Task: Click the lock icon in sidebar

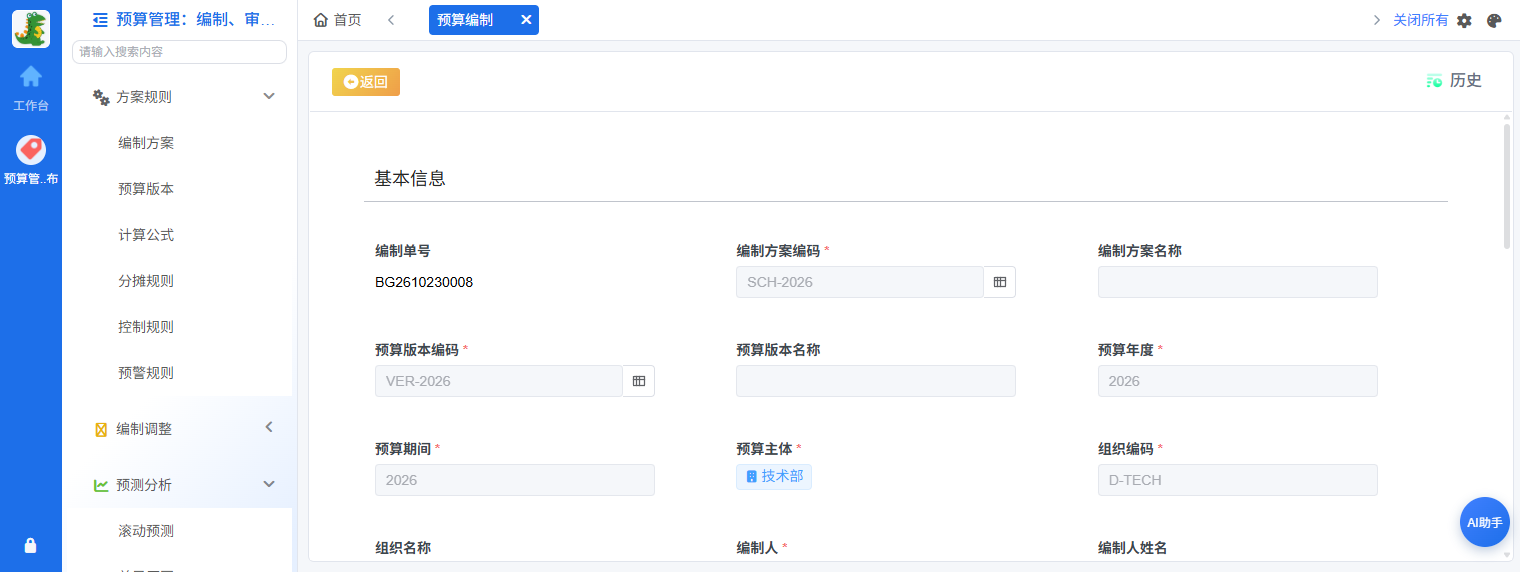Action: pyautogui.click(x=30, y=545)
